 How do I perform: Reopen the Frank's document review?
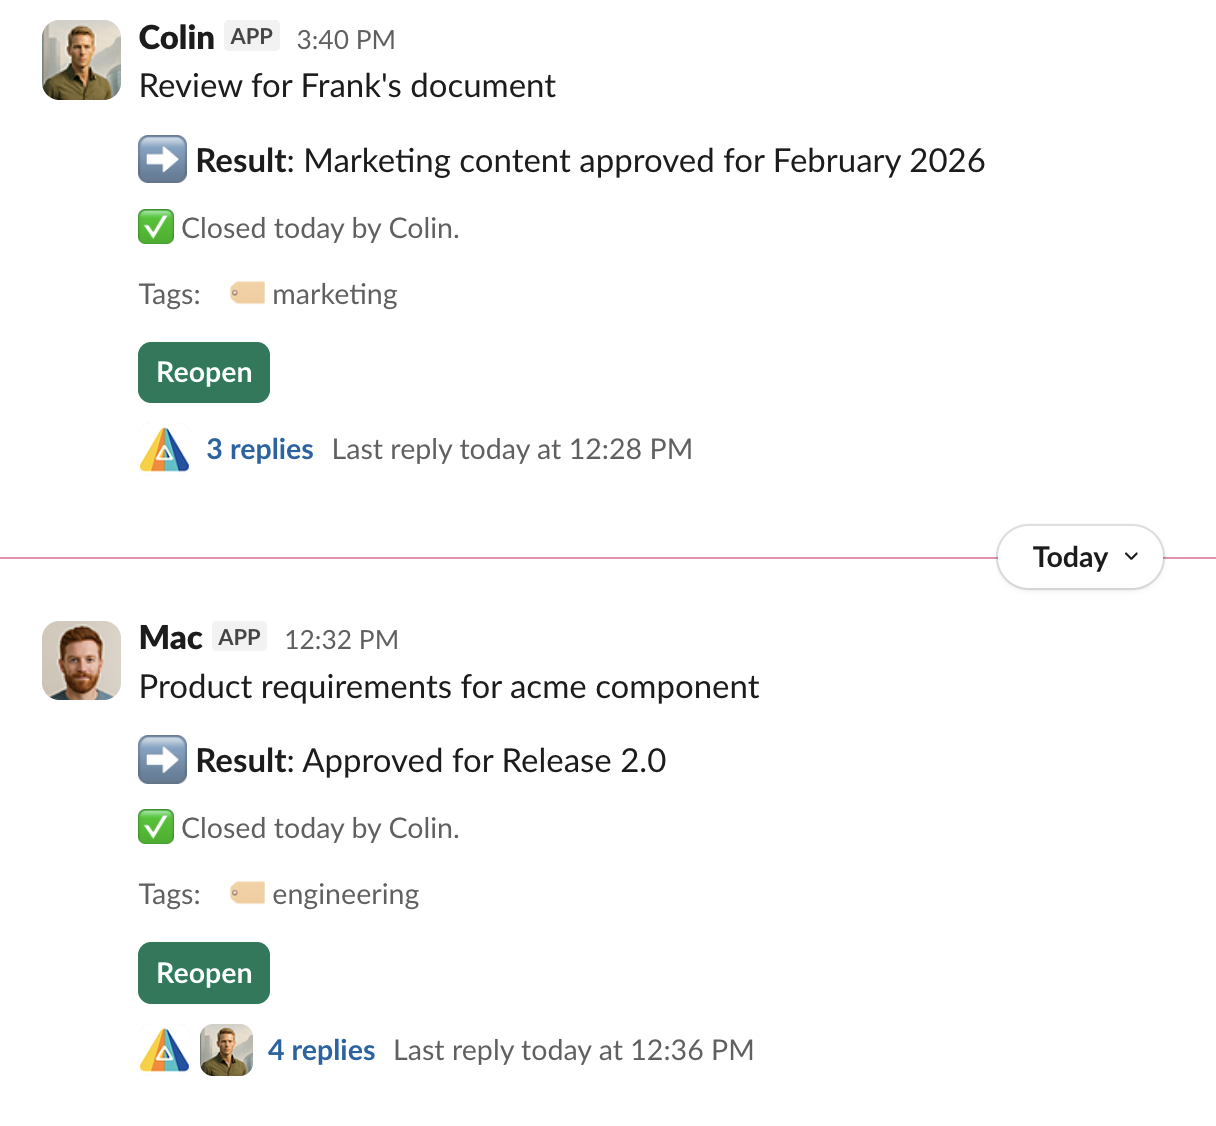click(x=204, y=373)
